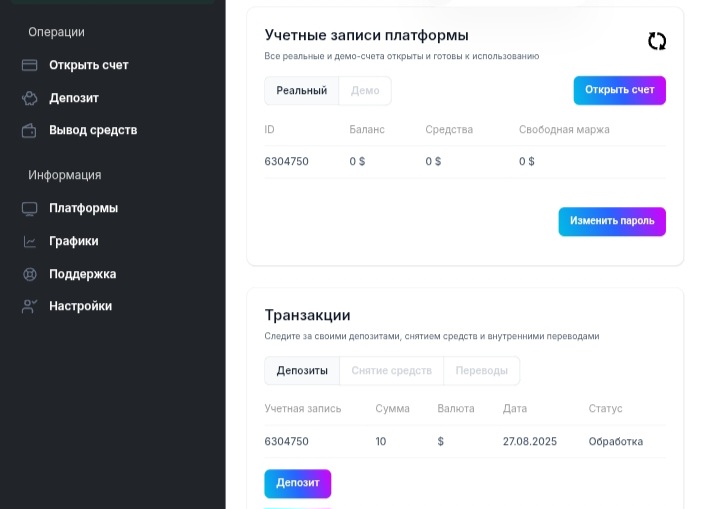The image size is (720, 509).
Task: Click the Платформы monitor icon
Action: click(30, 209)
